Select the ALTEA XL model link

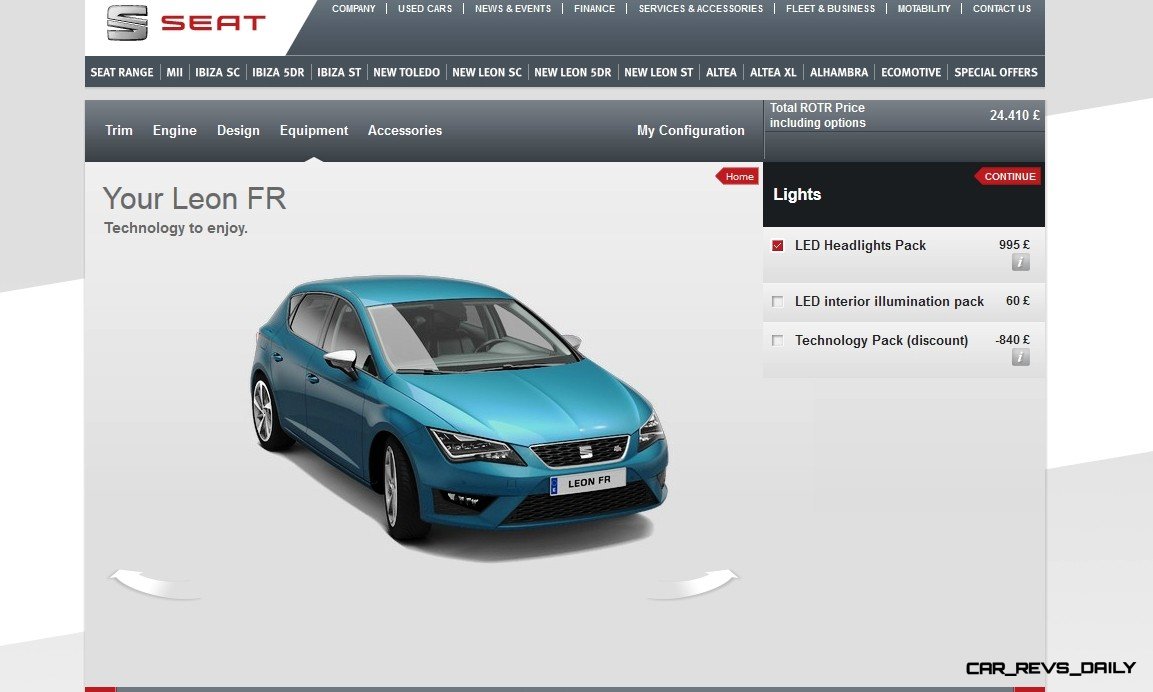(x=773, y=72)
